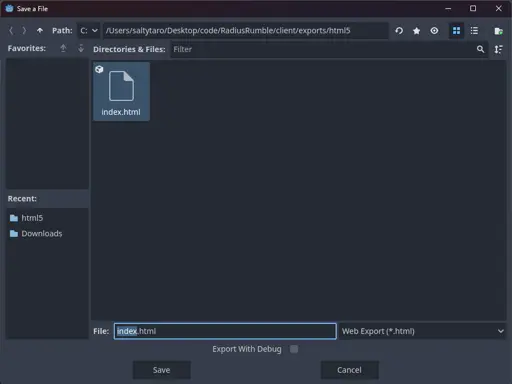
Task: Switch to list view
Action: pos(474,31)
